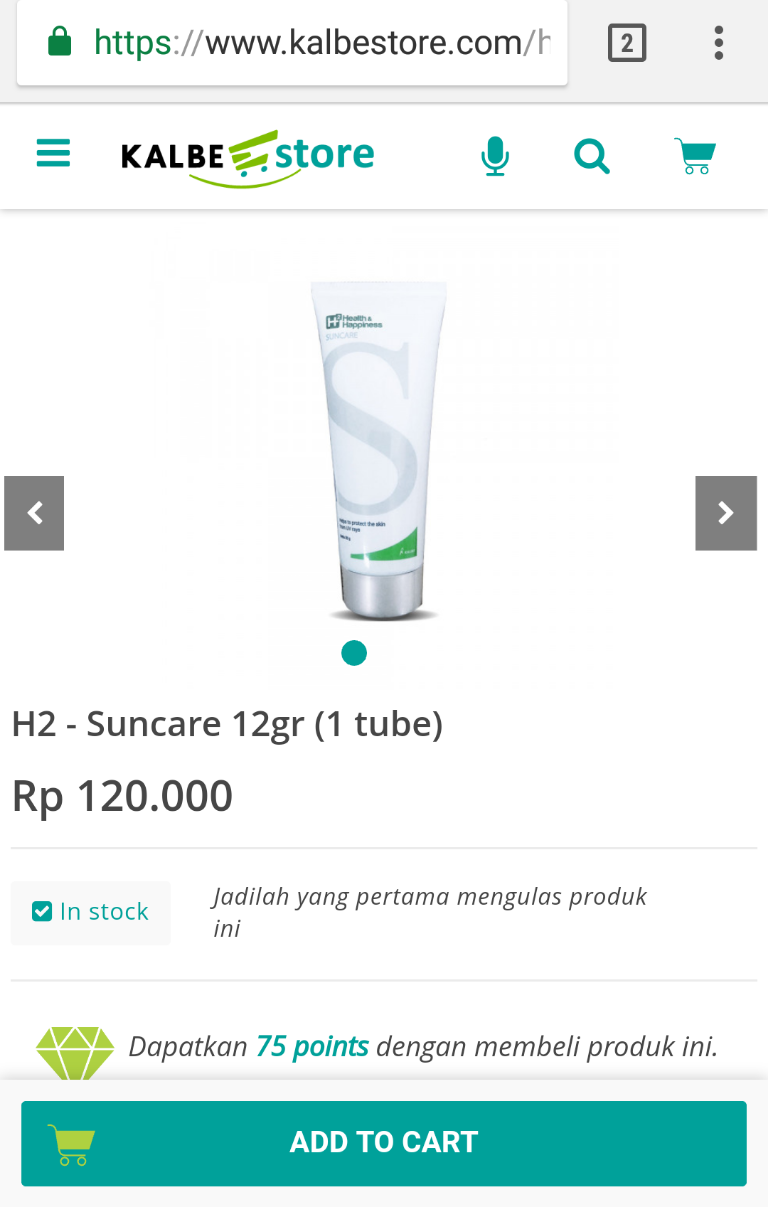Tap the In stock checkmark
This screenshot has width=768, height=1207.
tap(42, 911)
